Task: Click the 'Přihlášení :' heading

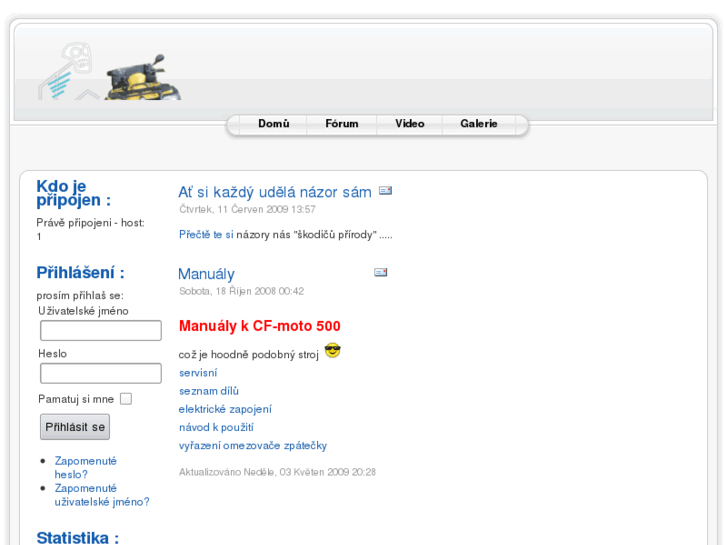Action: pyautogui.click(x=80, y=273)
